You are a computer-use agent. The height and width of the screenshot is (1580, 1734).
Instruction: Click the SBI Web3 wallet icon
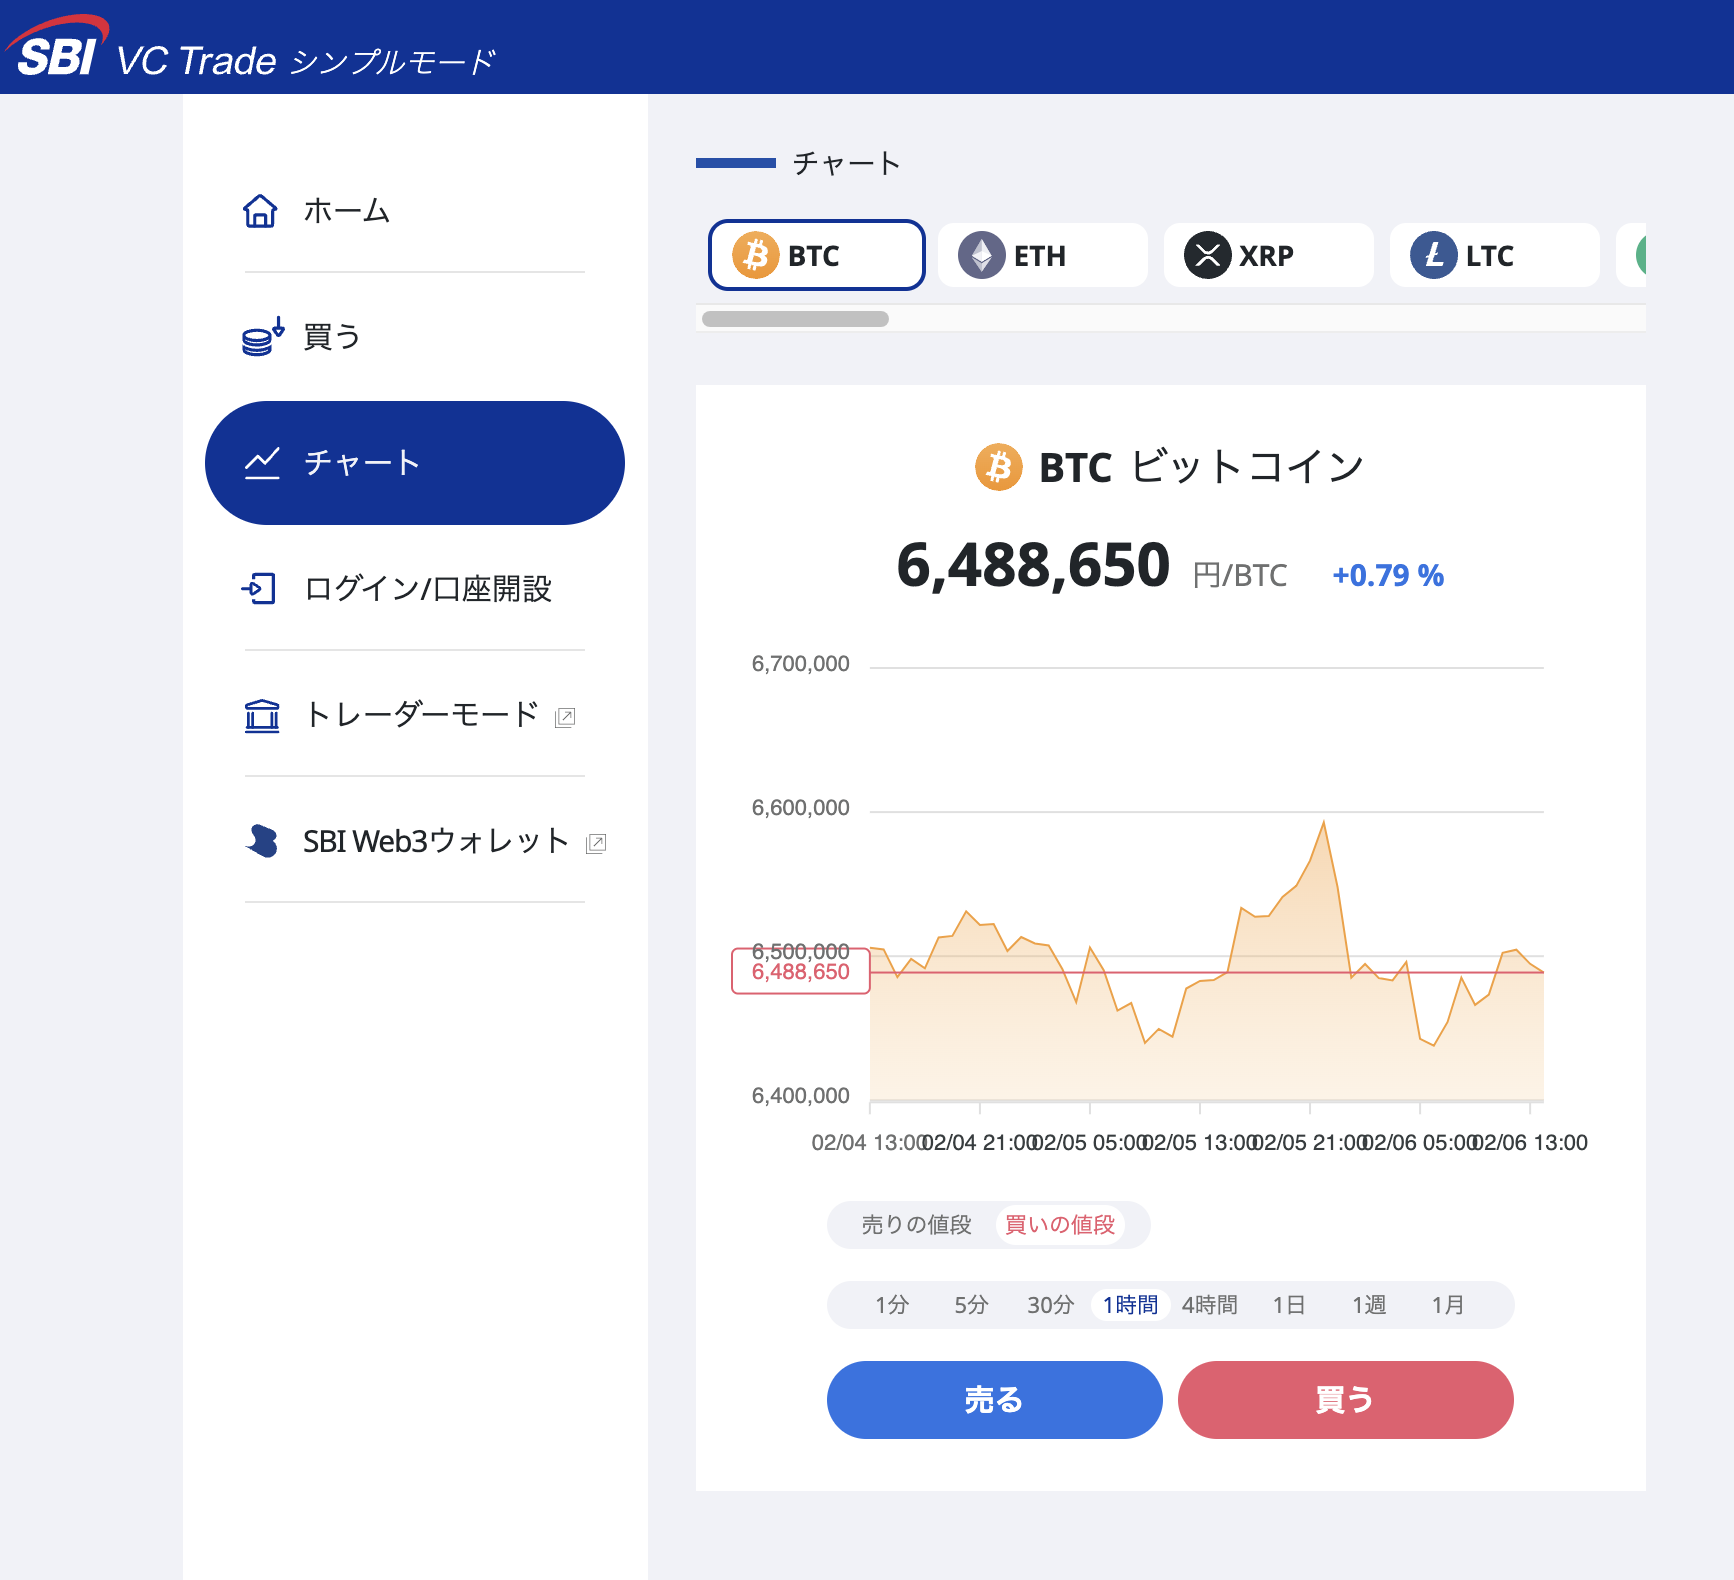pyautogui.click(x=262, y=841)
